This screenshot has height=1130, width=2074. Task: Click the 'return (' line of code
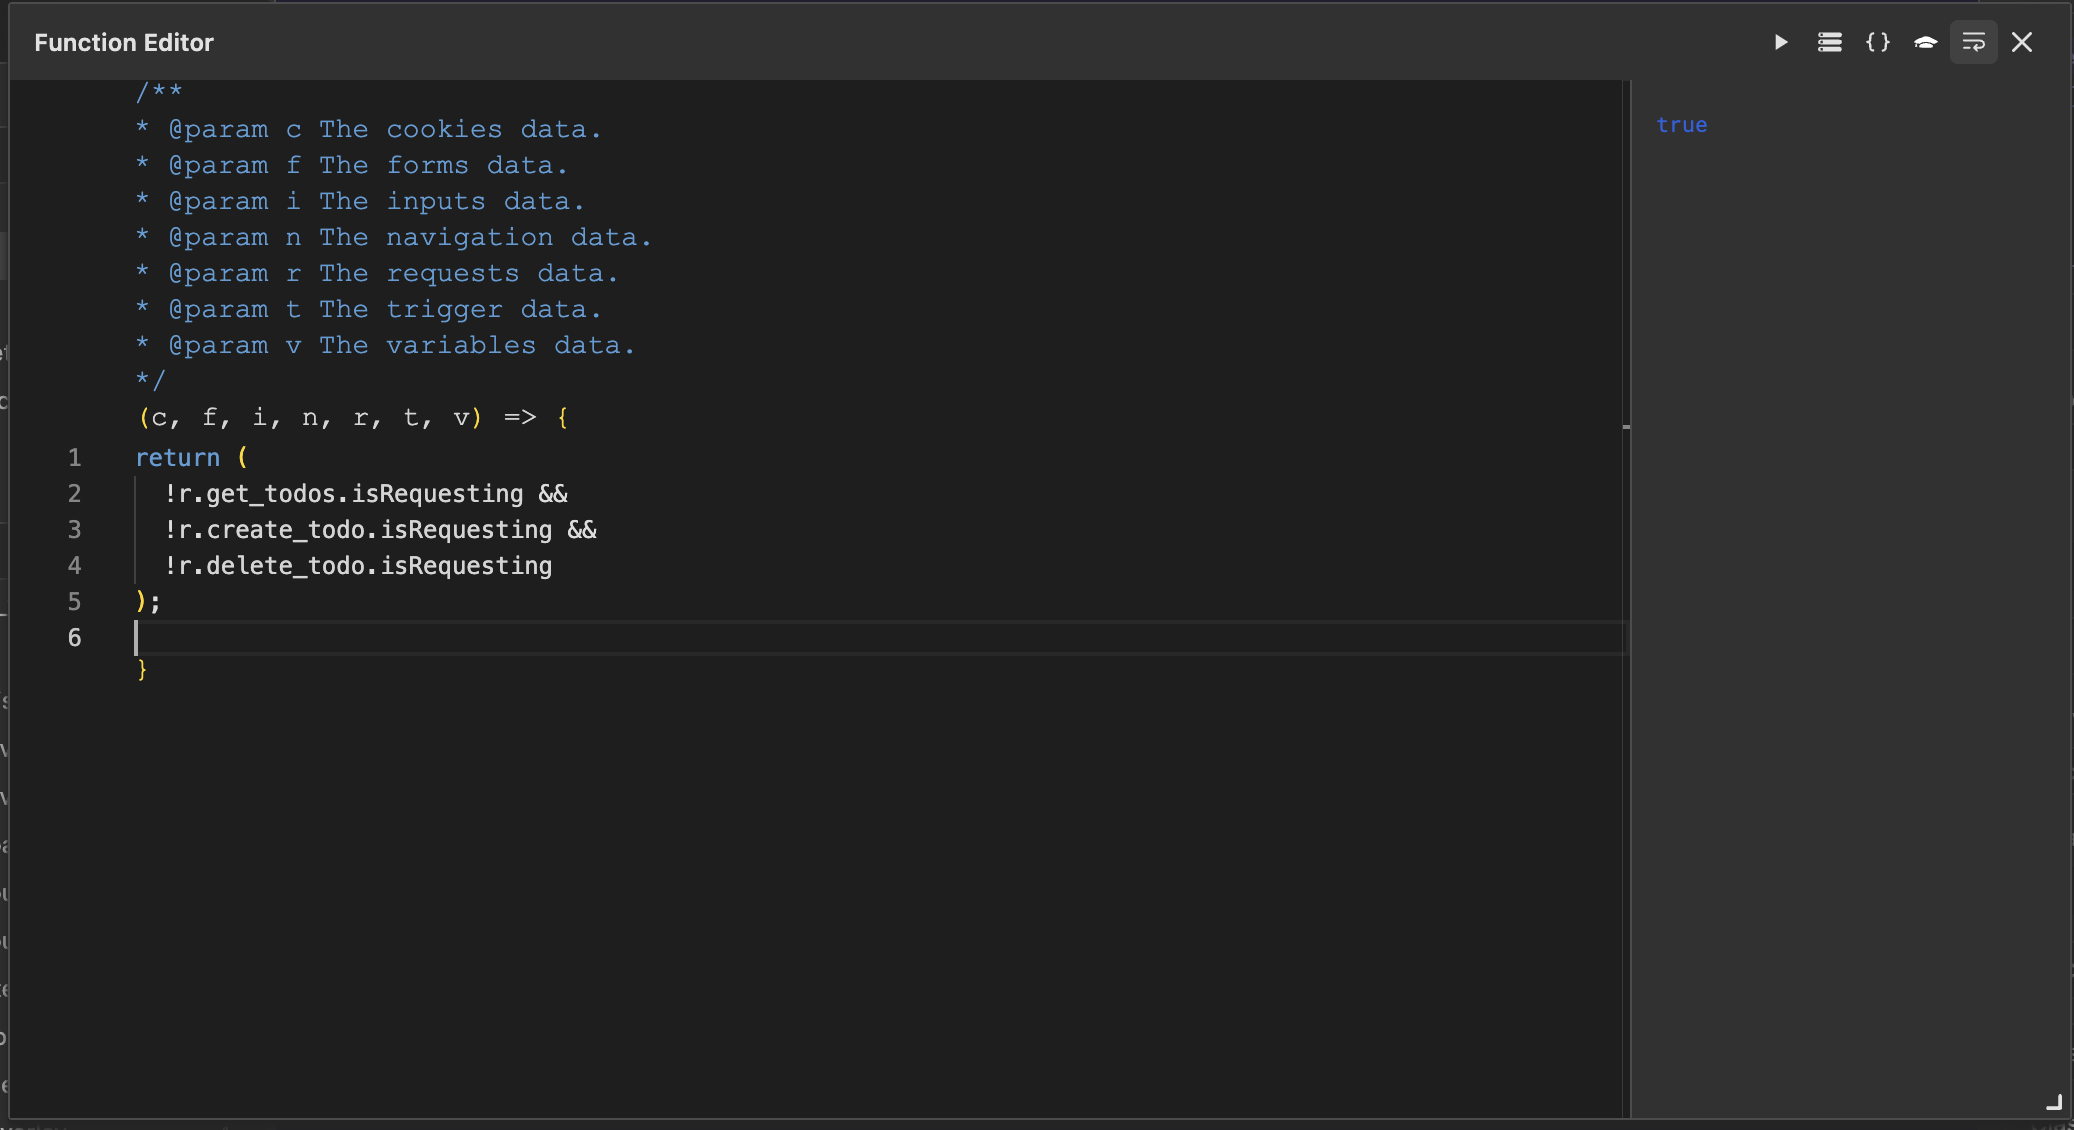click(x=191, y=458)
